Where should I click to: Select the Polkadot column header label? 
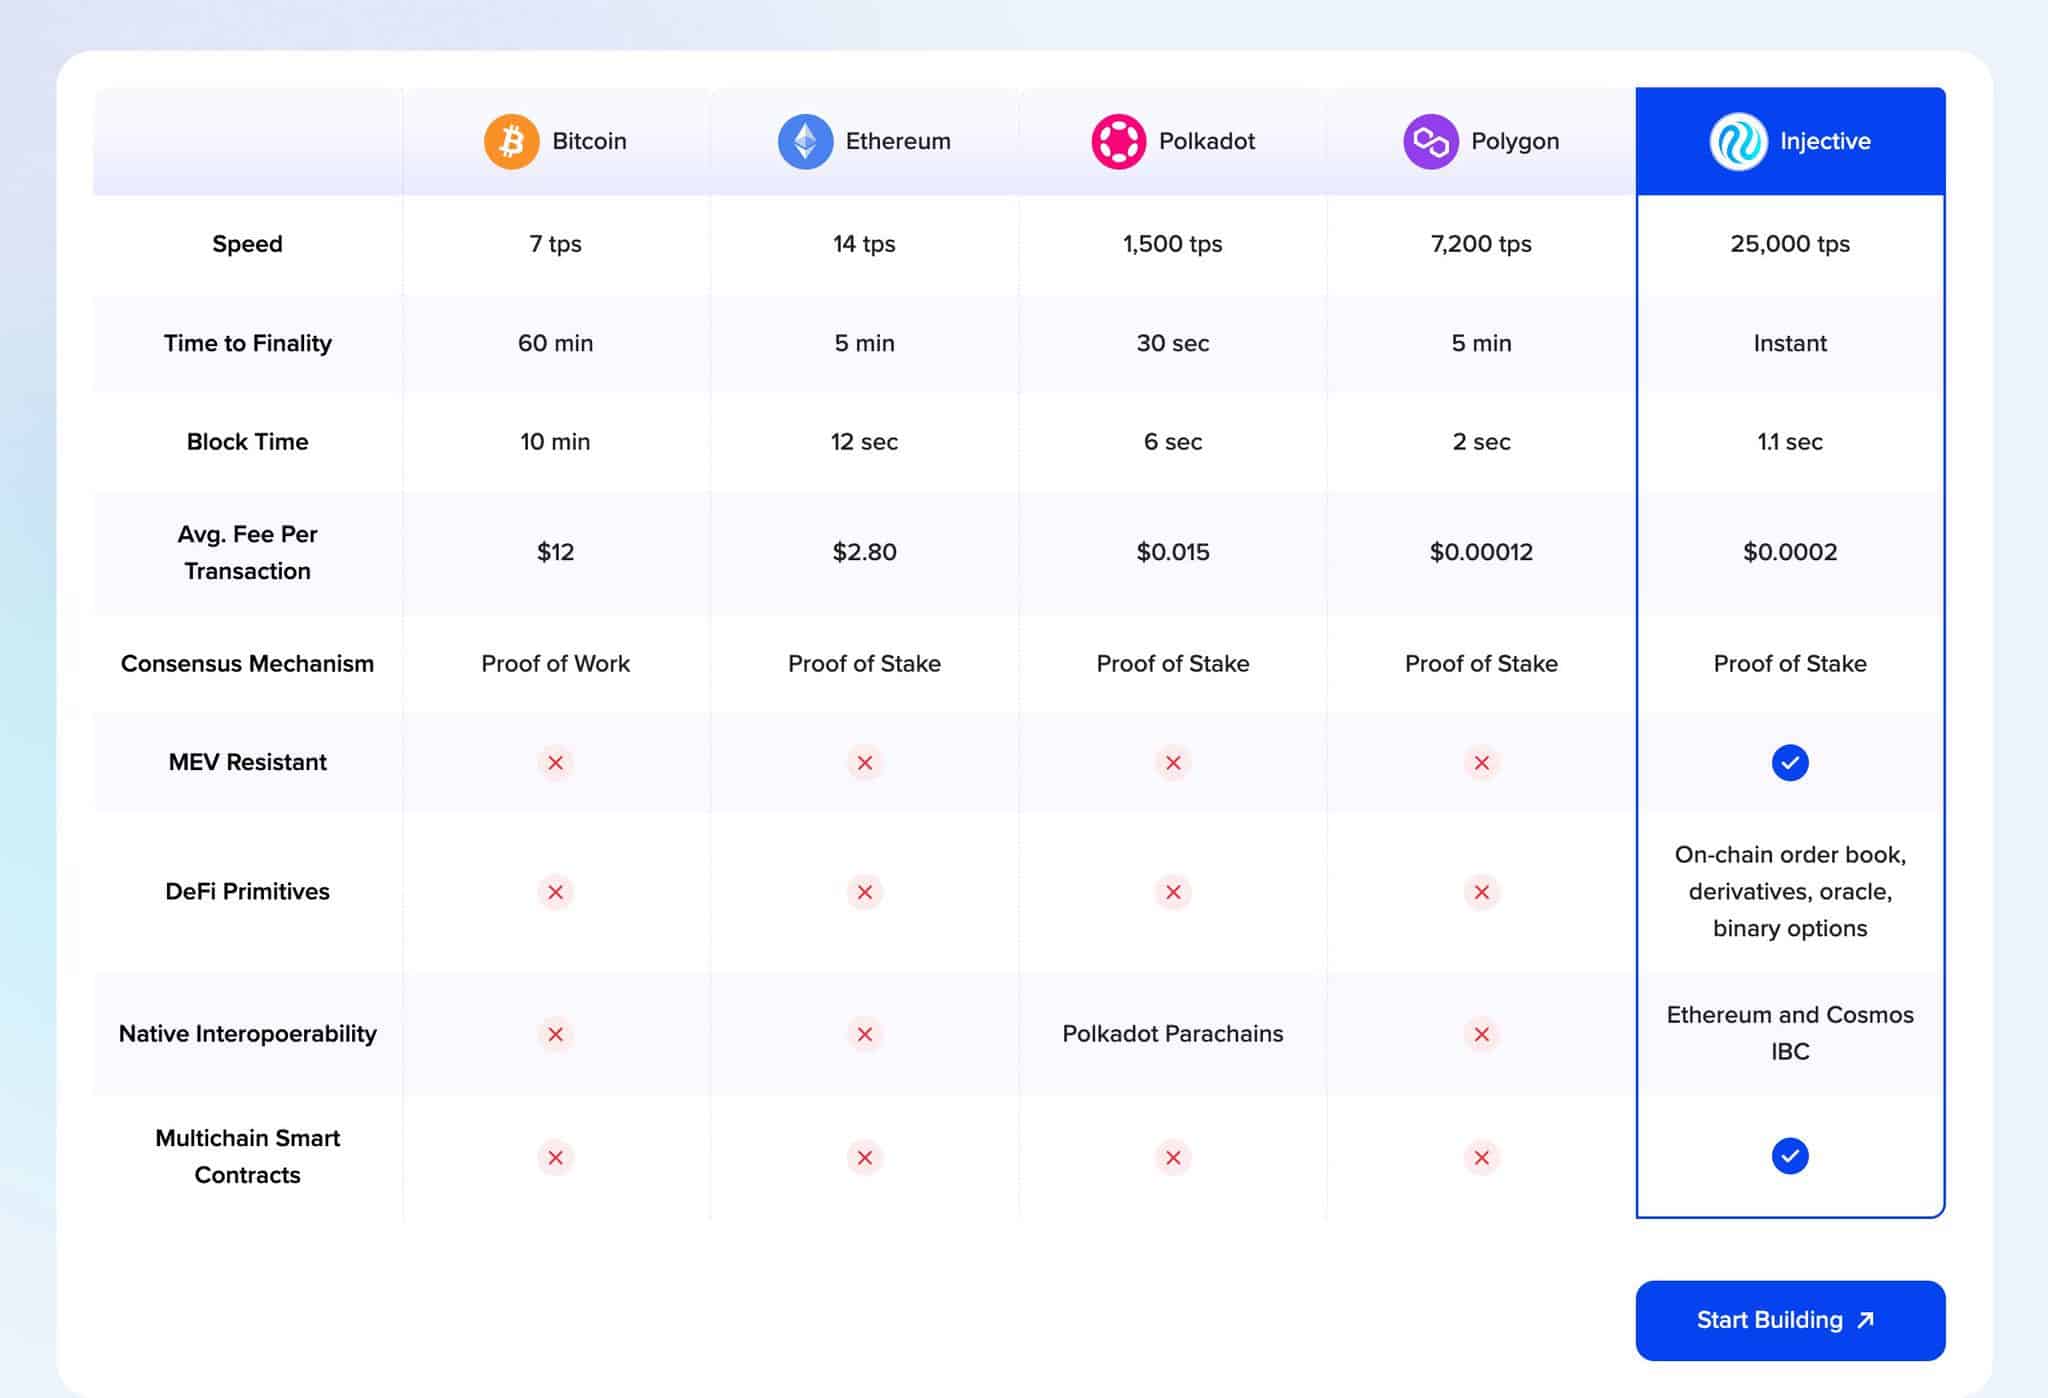click(x=1206, y=141)
